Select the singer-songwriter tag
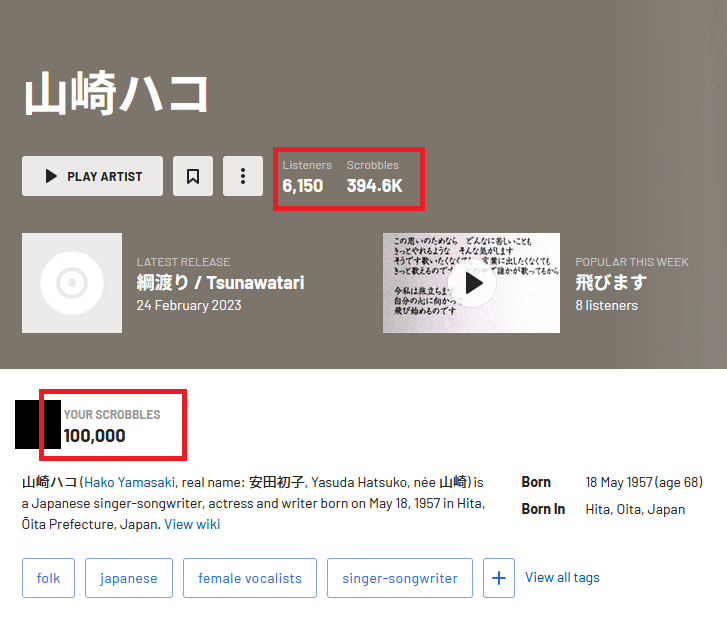This screenshot has height=623, width=727. (400, 578)
